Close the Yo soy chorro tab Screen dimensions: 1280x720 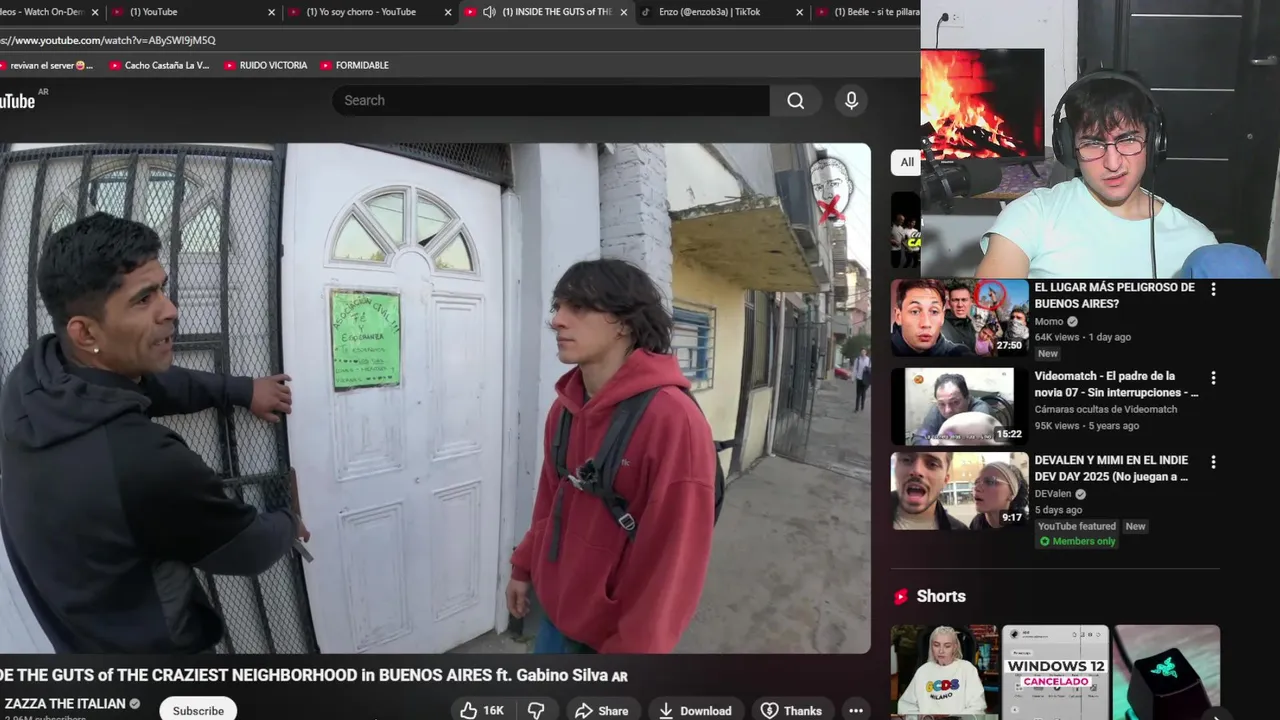[447, 12]
